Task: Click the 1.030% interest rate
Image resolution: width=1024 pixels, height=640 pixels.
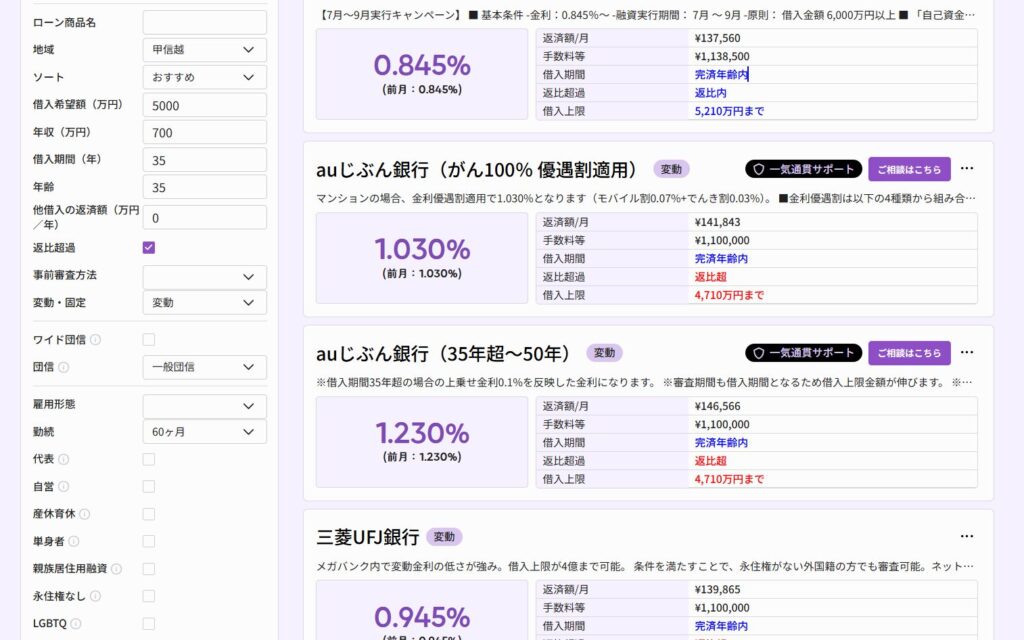Action: [x=422, y=249]
